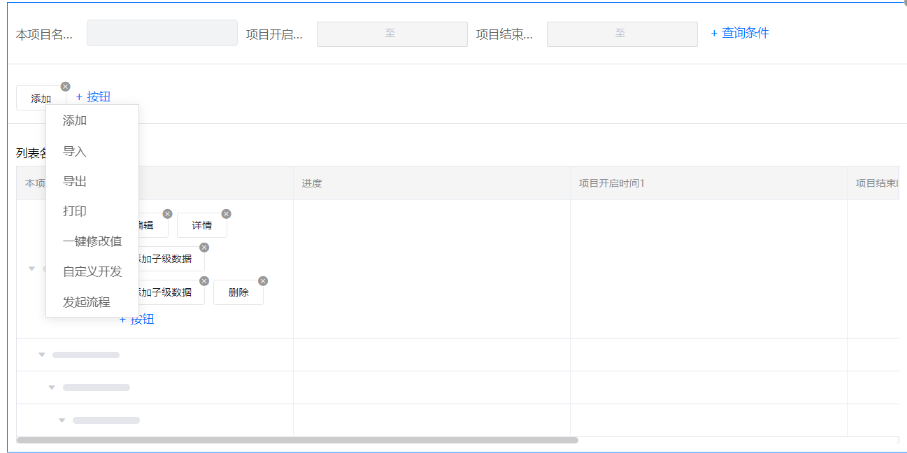Click the 详情 row button
The width and height of the screenshot is (907, 453).
(x=202, y=226)
